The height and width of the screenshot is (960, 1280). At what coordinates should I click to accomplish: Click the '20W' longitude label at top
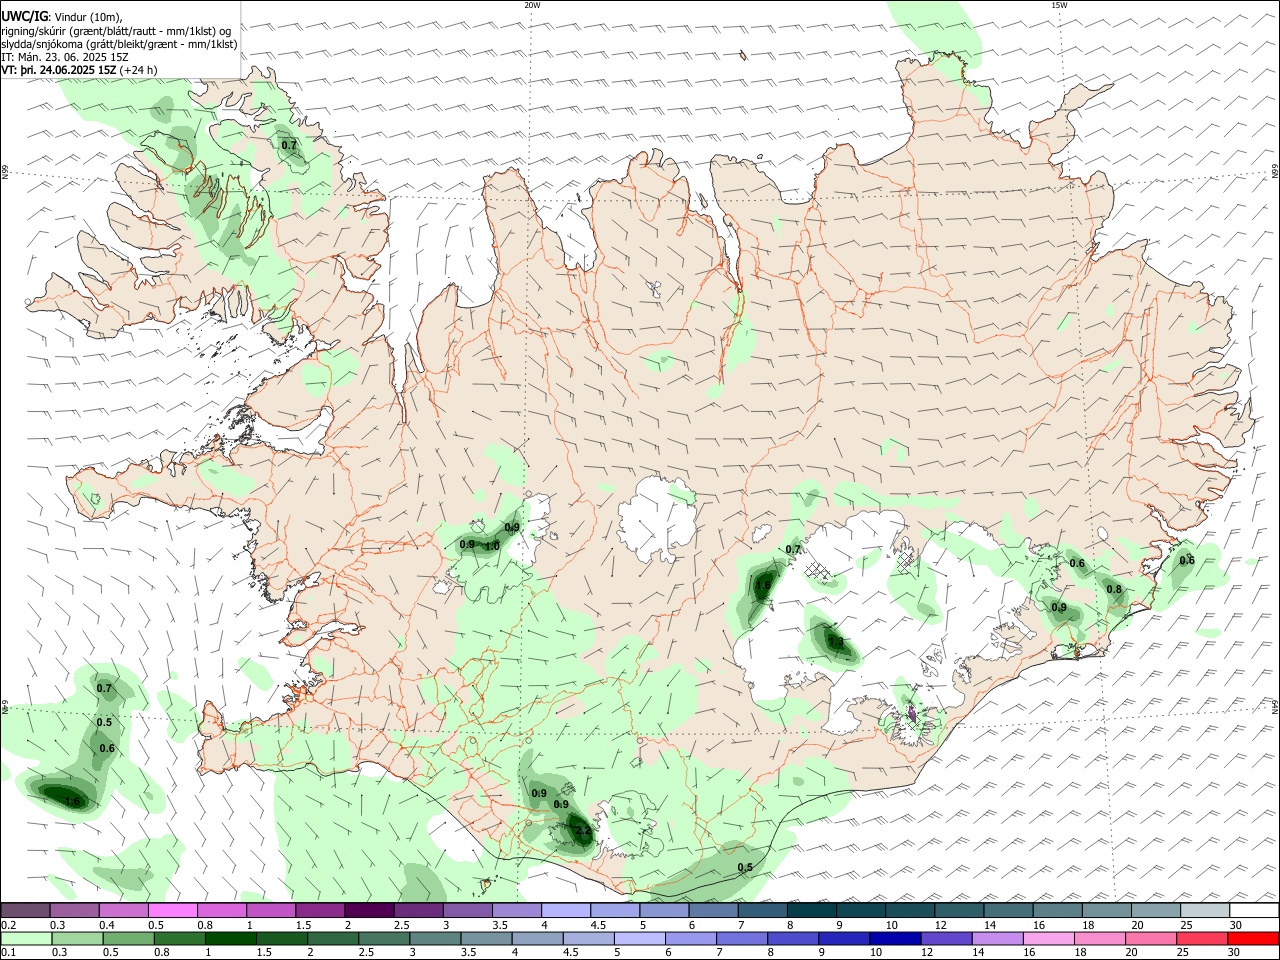coord(532,5)
